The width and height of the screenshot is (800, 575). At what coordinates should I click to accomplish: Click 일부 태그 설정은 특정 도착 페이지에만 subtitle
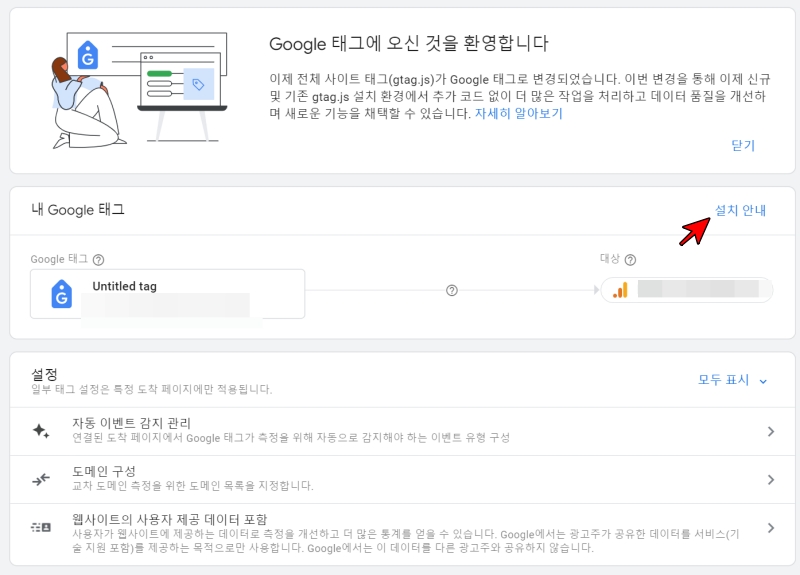click(152, 389)
